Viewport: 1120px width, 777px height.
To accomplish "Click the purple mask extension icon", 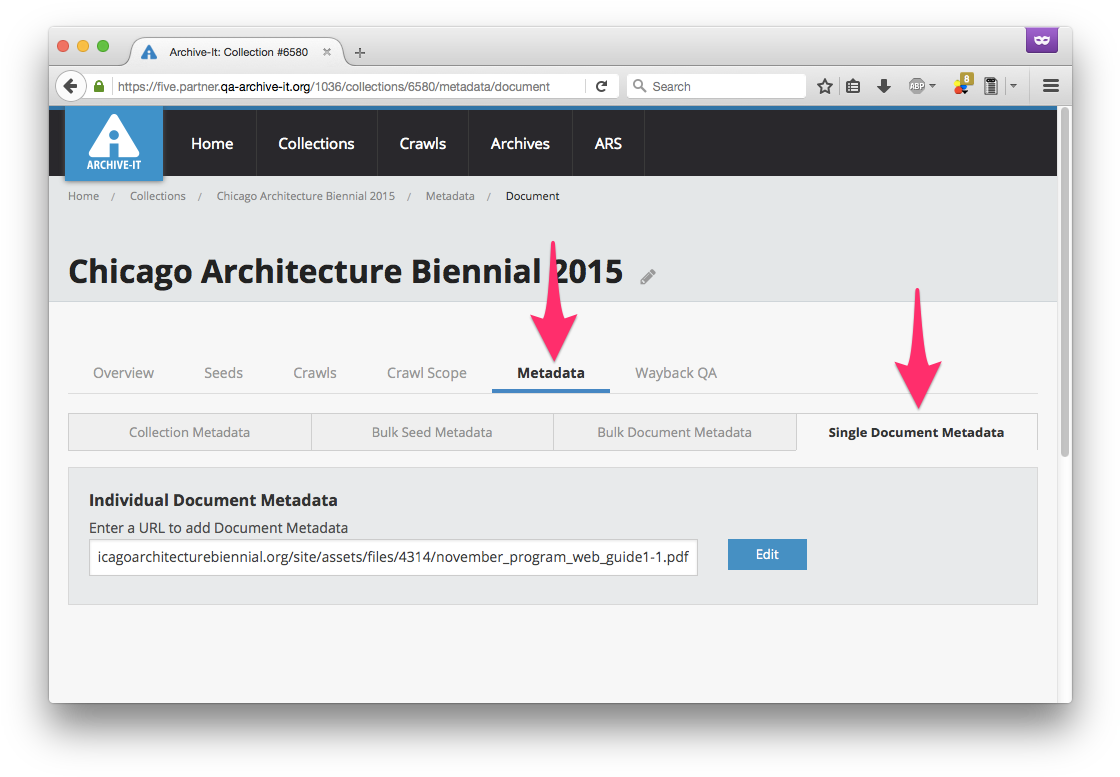I will 1042,40.
